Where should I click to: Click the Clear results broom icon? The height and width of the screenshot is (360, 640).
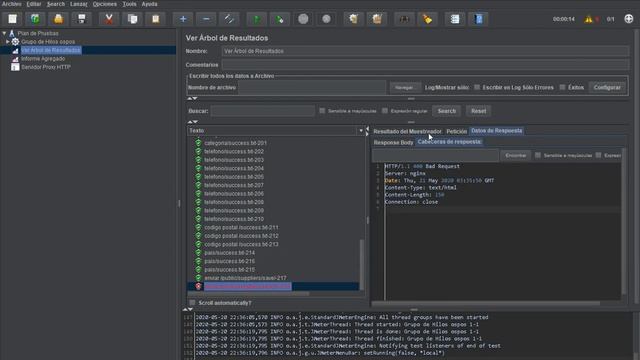[354, 19]
